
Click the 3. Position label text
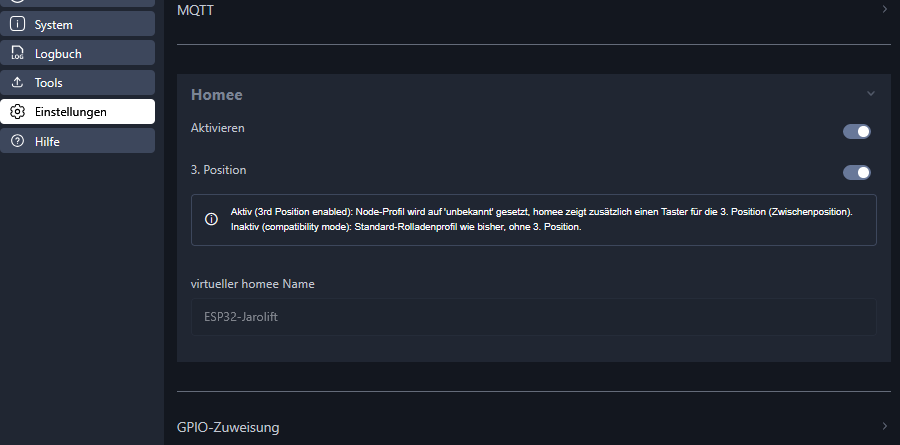coord(218,170)
